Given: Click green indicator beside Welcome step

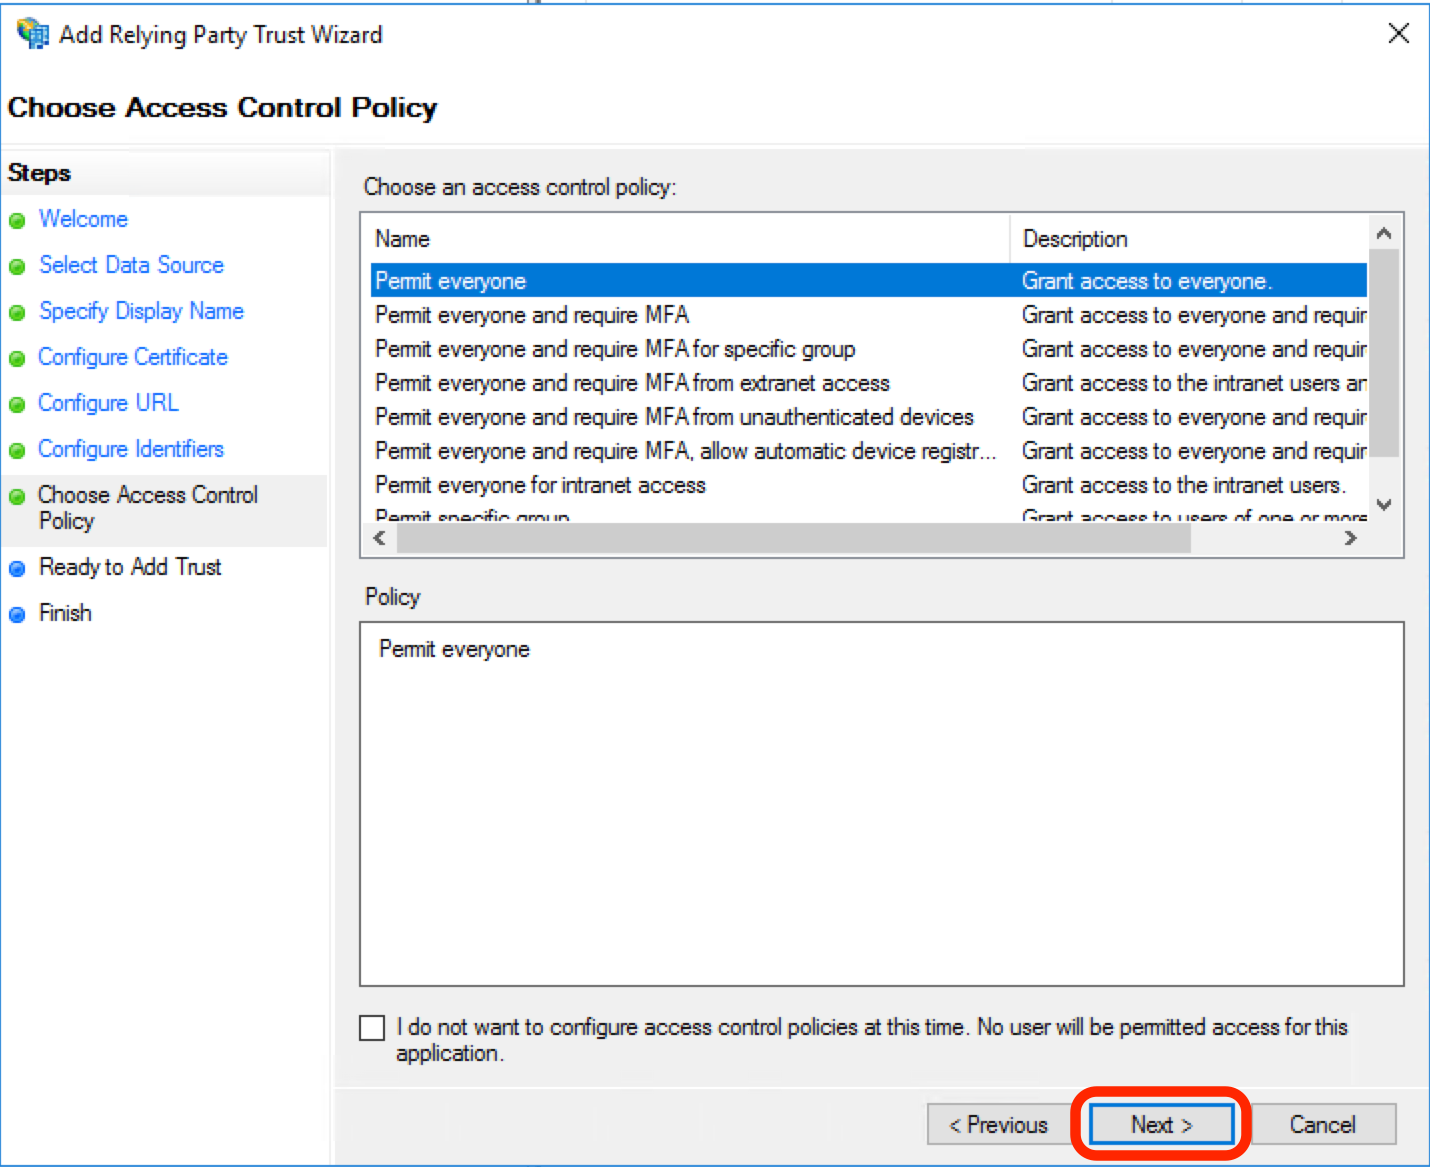Looking at the screenshot, I should coord(17,219).
